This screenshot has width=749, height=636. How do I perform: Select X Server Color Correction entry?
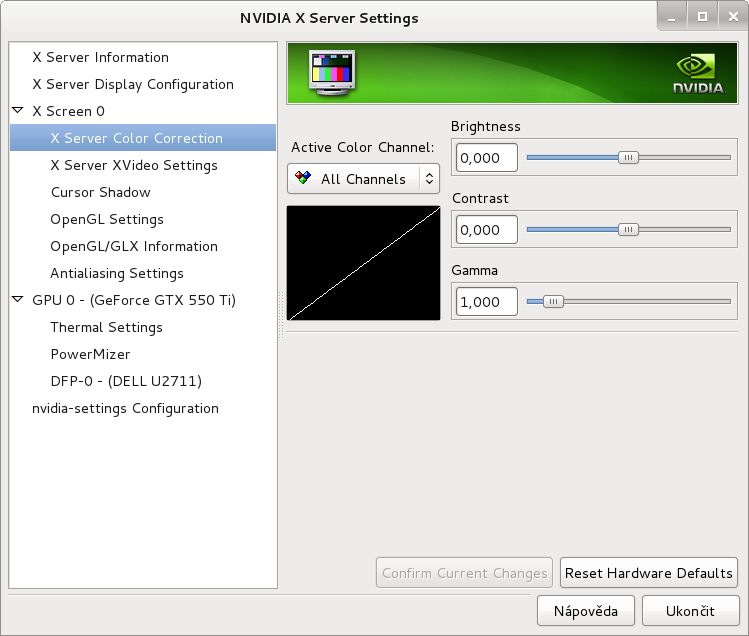pos(143,138)
